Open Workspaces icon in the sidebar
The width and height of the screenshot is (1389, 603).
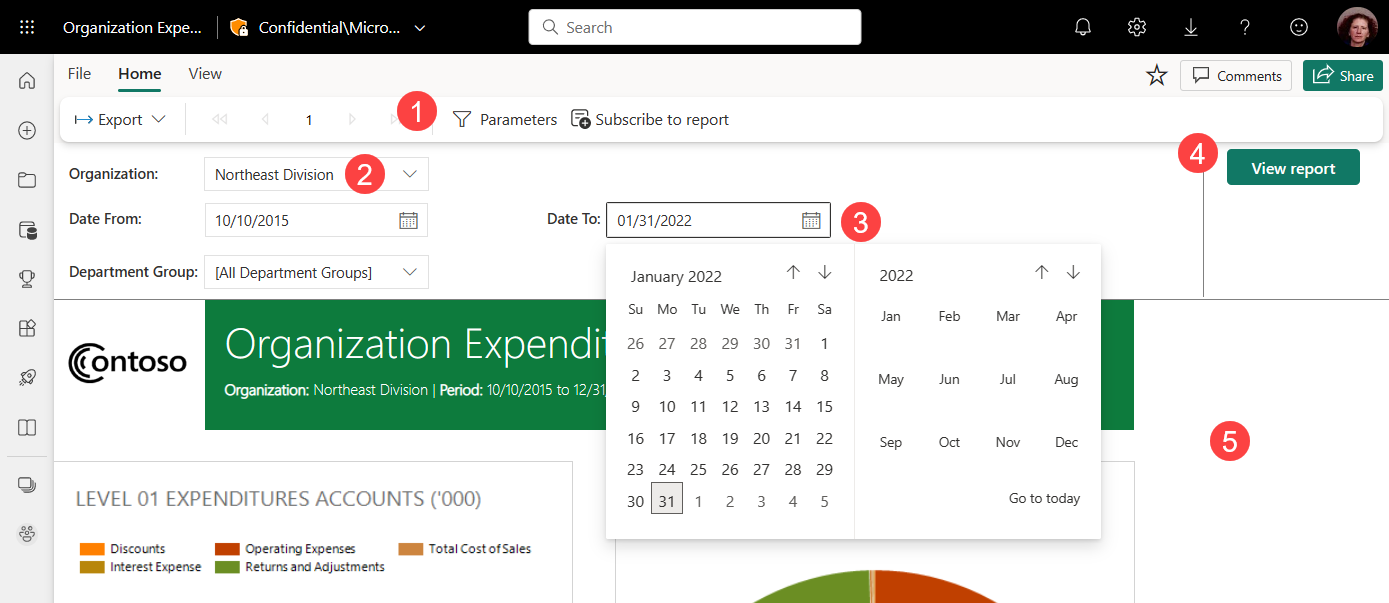27,485
